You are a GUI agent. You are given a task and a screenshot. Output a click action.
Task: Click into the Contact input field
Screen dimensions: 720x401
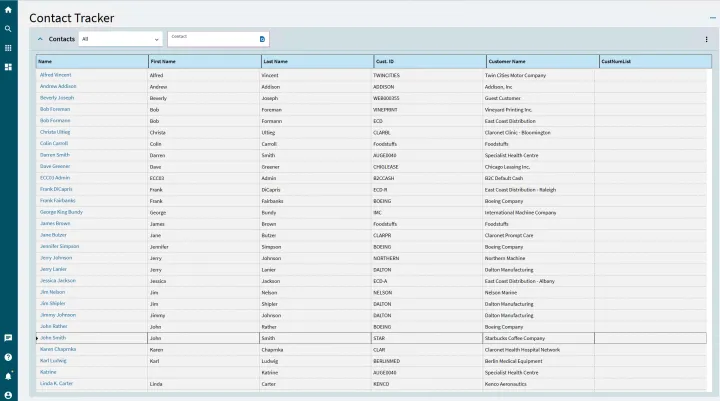tap(212, 40)
